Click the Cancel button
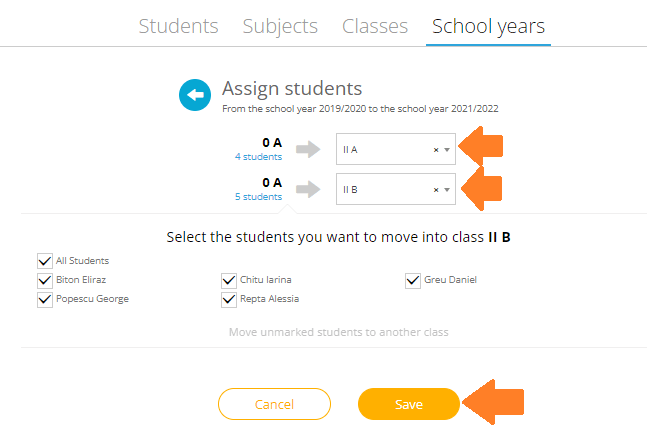 274,404
